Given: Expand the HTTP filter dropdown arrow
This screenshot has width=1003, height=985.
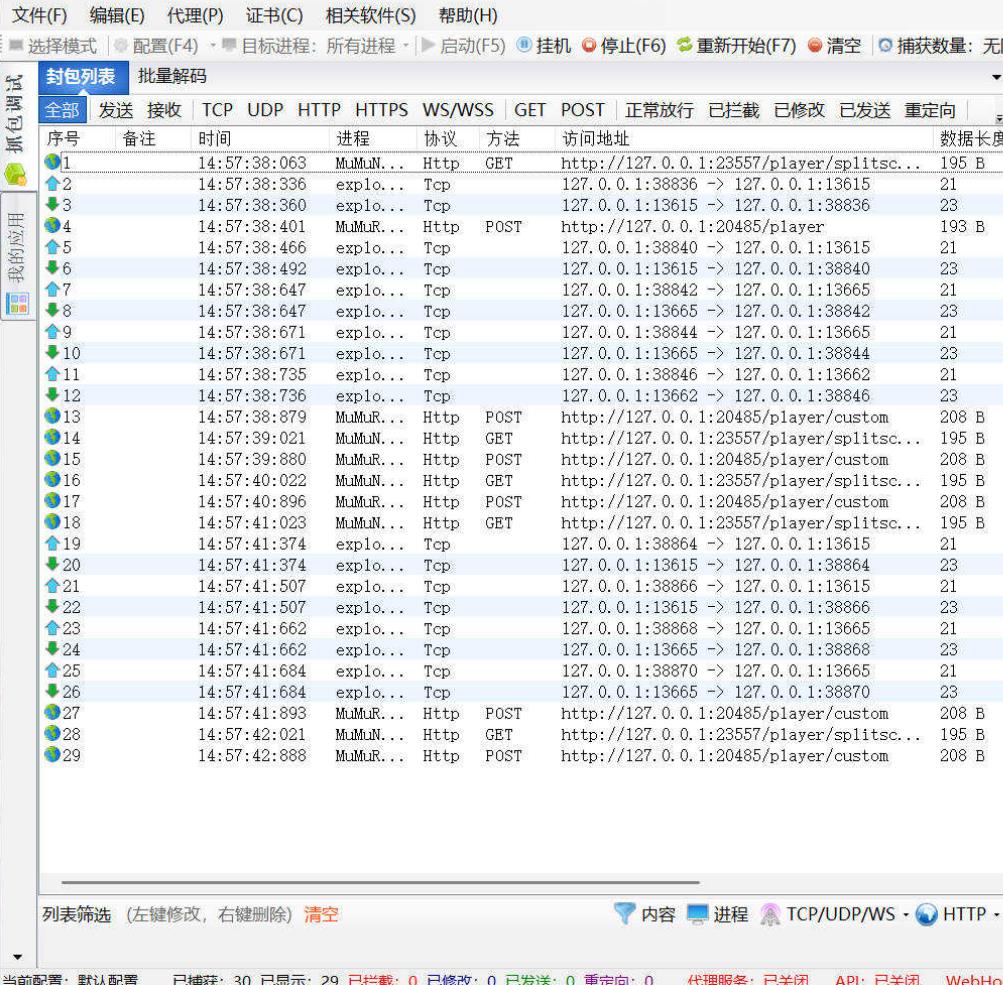Looking at the screenshot, I should coord(996,915).
